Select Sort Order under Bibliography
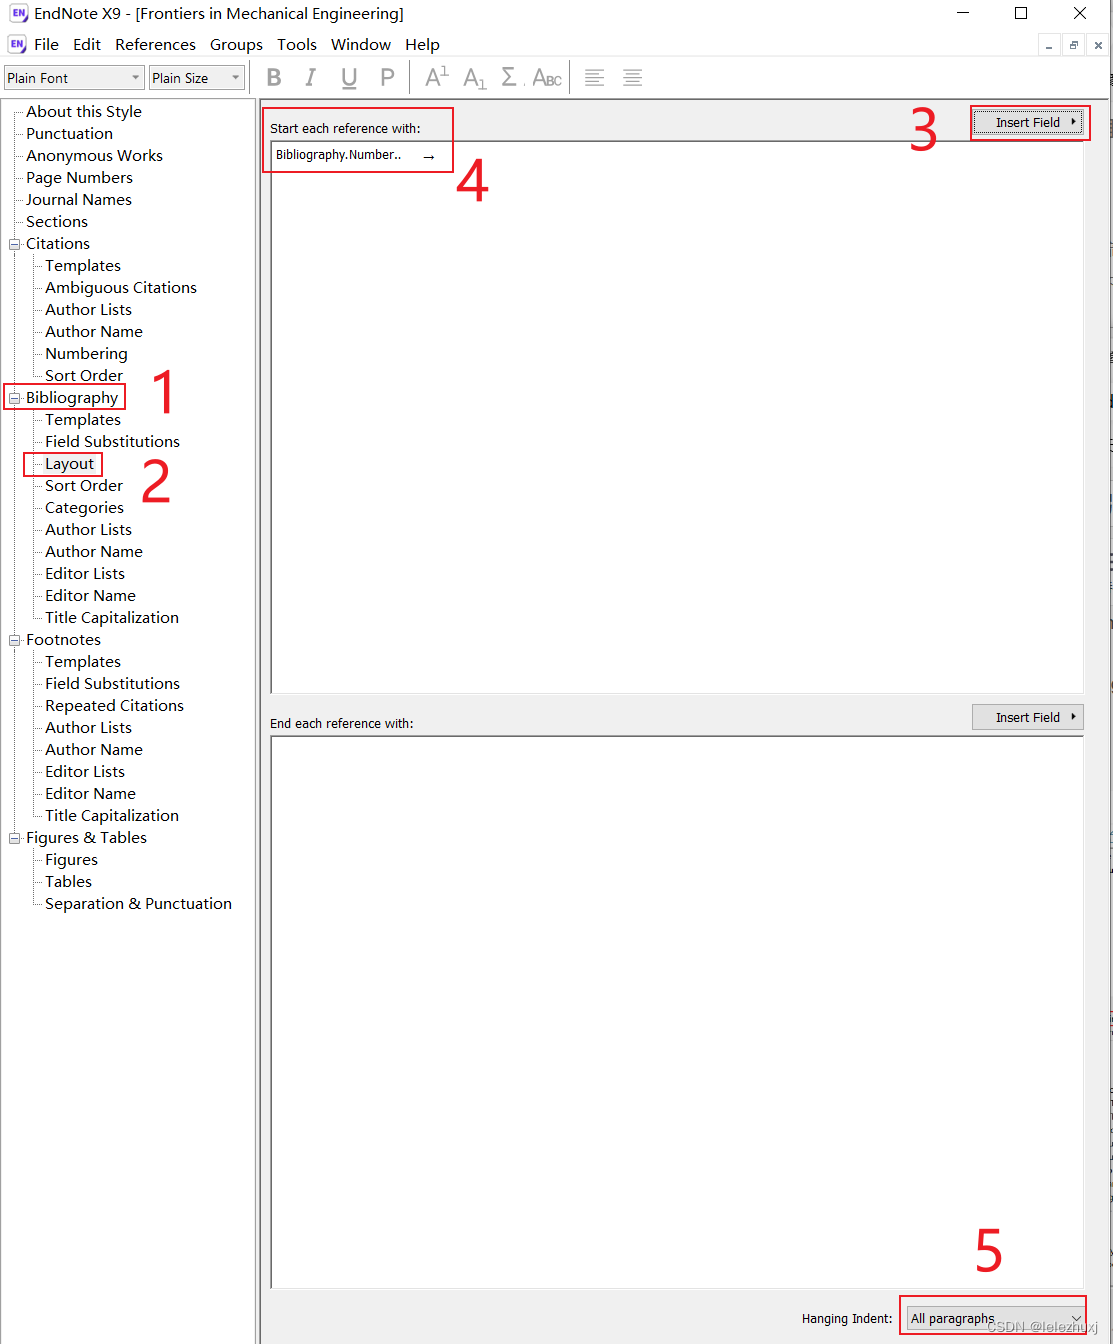This screenshot has height=1344, width=1113. click(84, 486)
